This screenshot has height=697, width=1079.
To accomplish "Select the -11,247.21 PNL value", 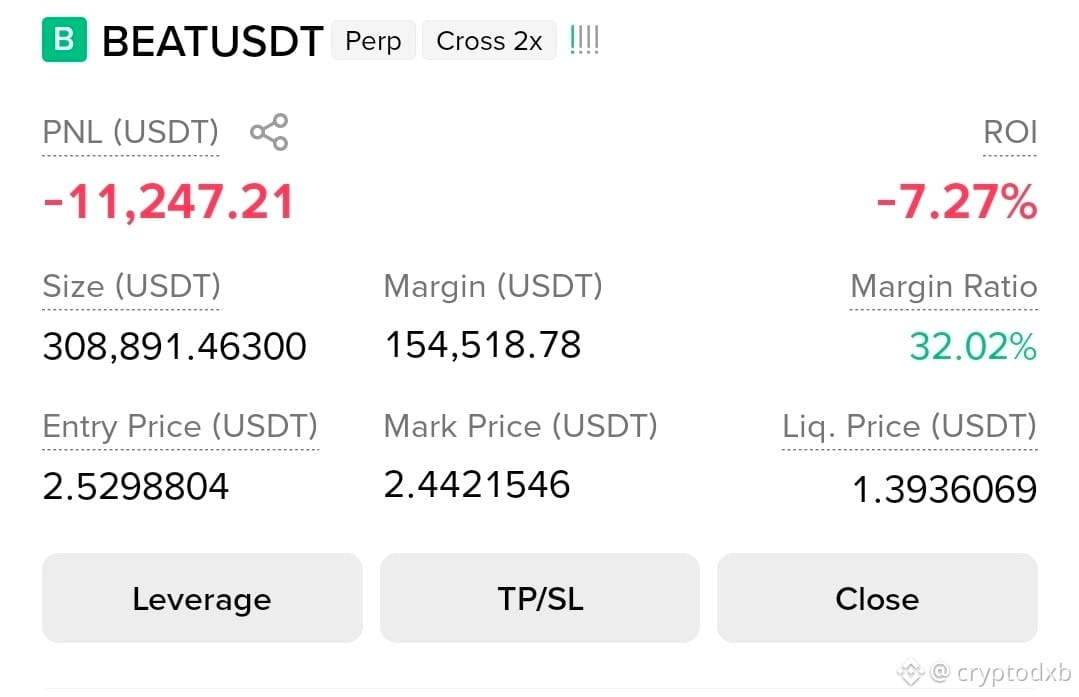I will pyautogui.click(x=169, y=202).
